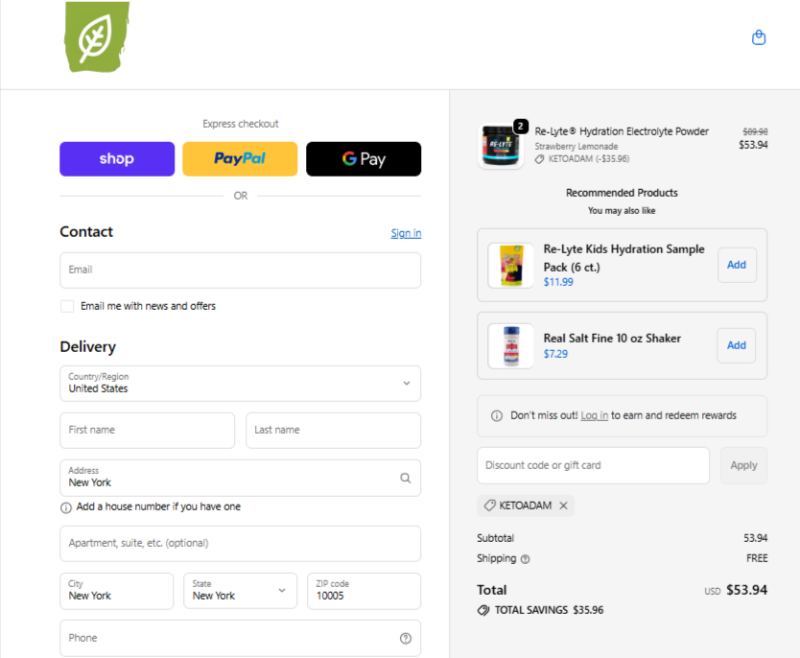The height and width of the screenshot is (658, 800).
Task: Select Google Pay express checkout
Action: point(363,159)
